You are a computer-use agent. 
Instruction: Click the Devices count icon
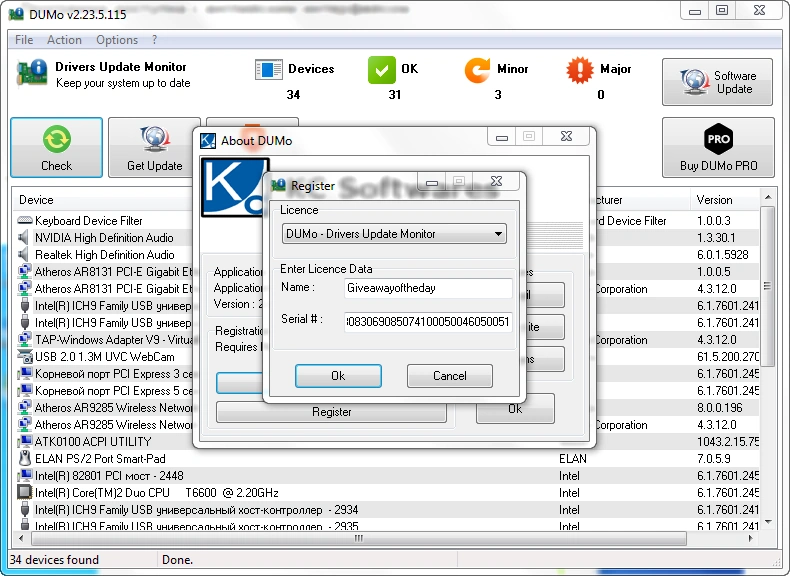coord(269,70)
